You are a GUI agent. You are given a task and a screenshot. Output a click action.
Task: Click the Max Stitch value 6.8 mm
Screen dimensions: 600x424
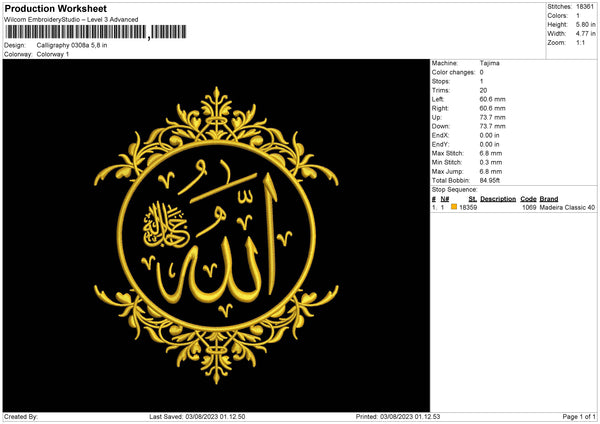tap(491, 153)
